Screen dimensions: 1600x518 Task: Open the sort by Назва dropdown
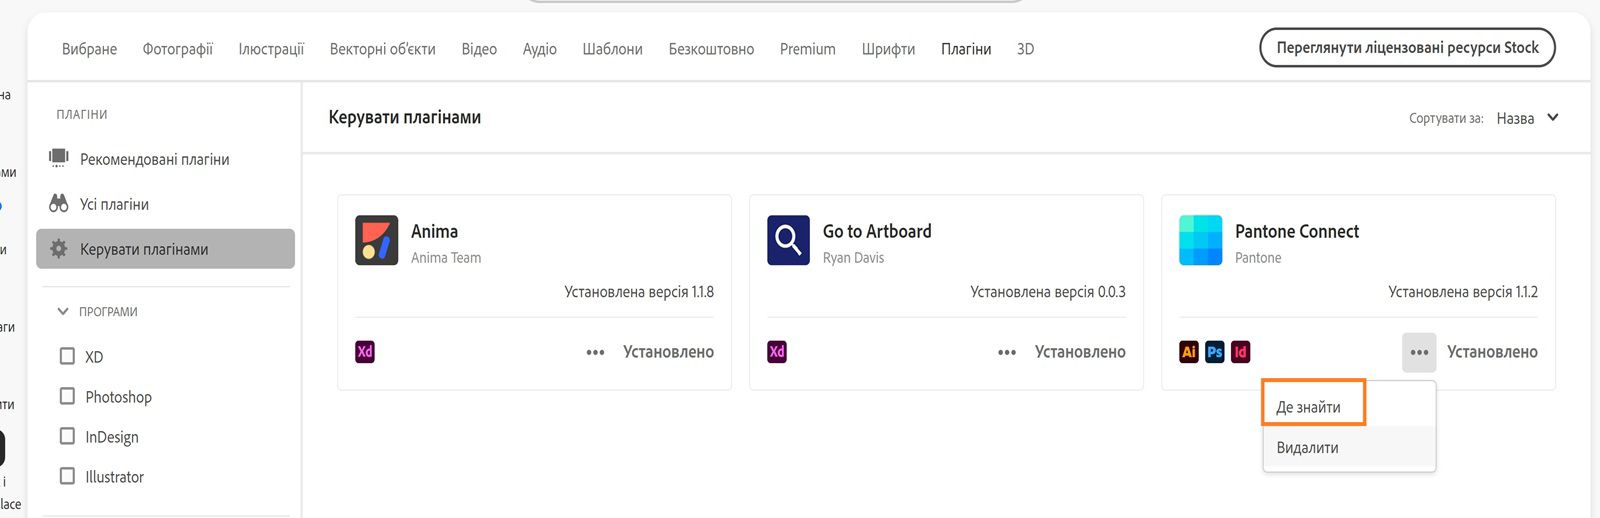(1527, 118)
